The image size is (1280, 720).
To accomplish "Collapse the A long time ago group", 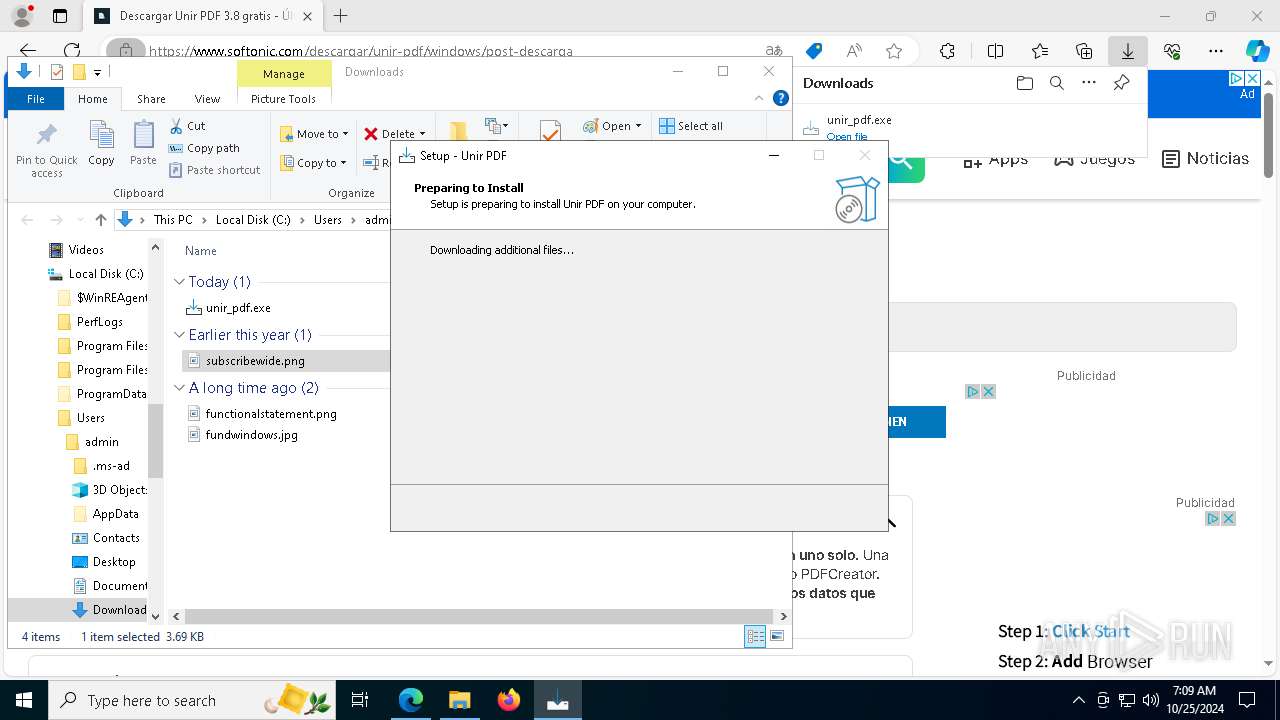I will [x=180, y=388].
